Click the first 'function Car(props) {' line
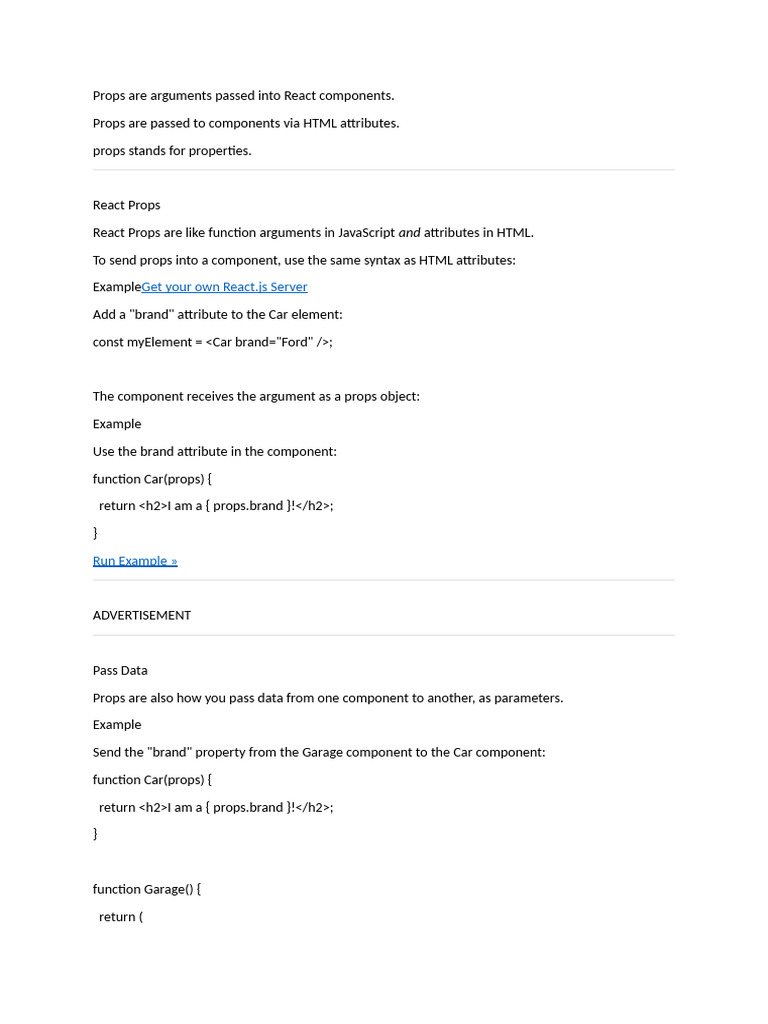The height and width of the screenshot is (1024, 768). (152, 479)
